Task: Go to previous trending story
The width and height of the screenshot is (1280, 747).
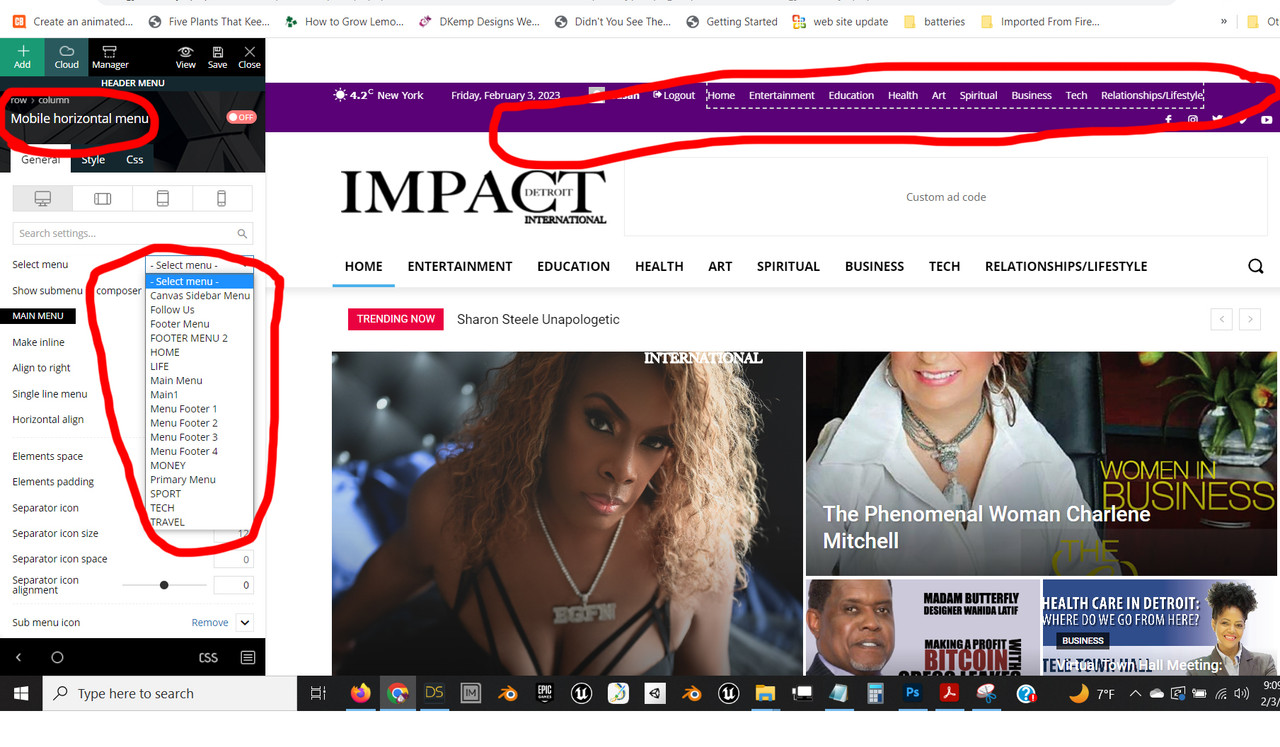Action: 1221,319
